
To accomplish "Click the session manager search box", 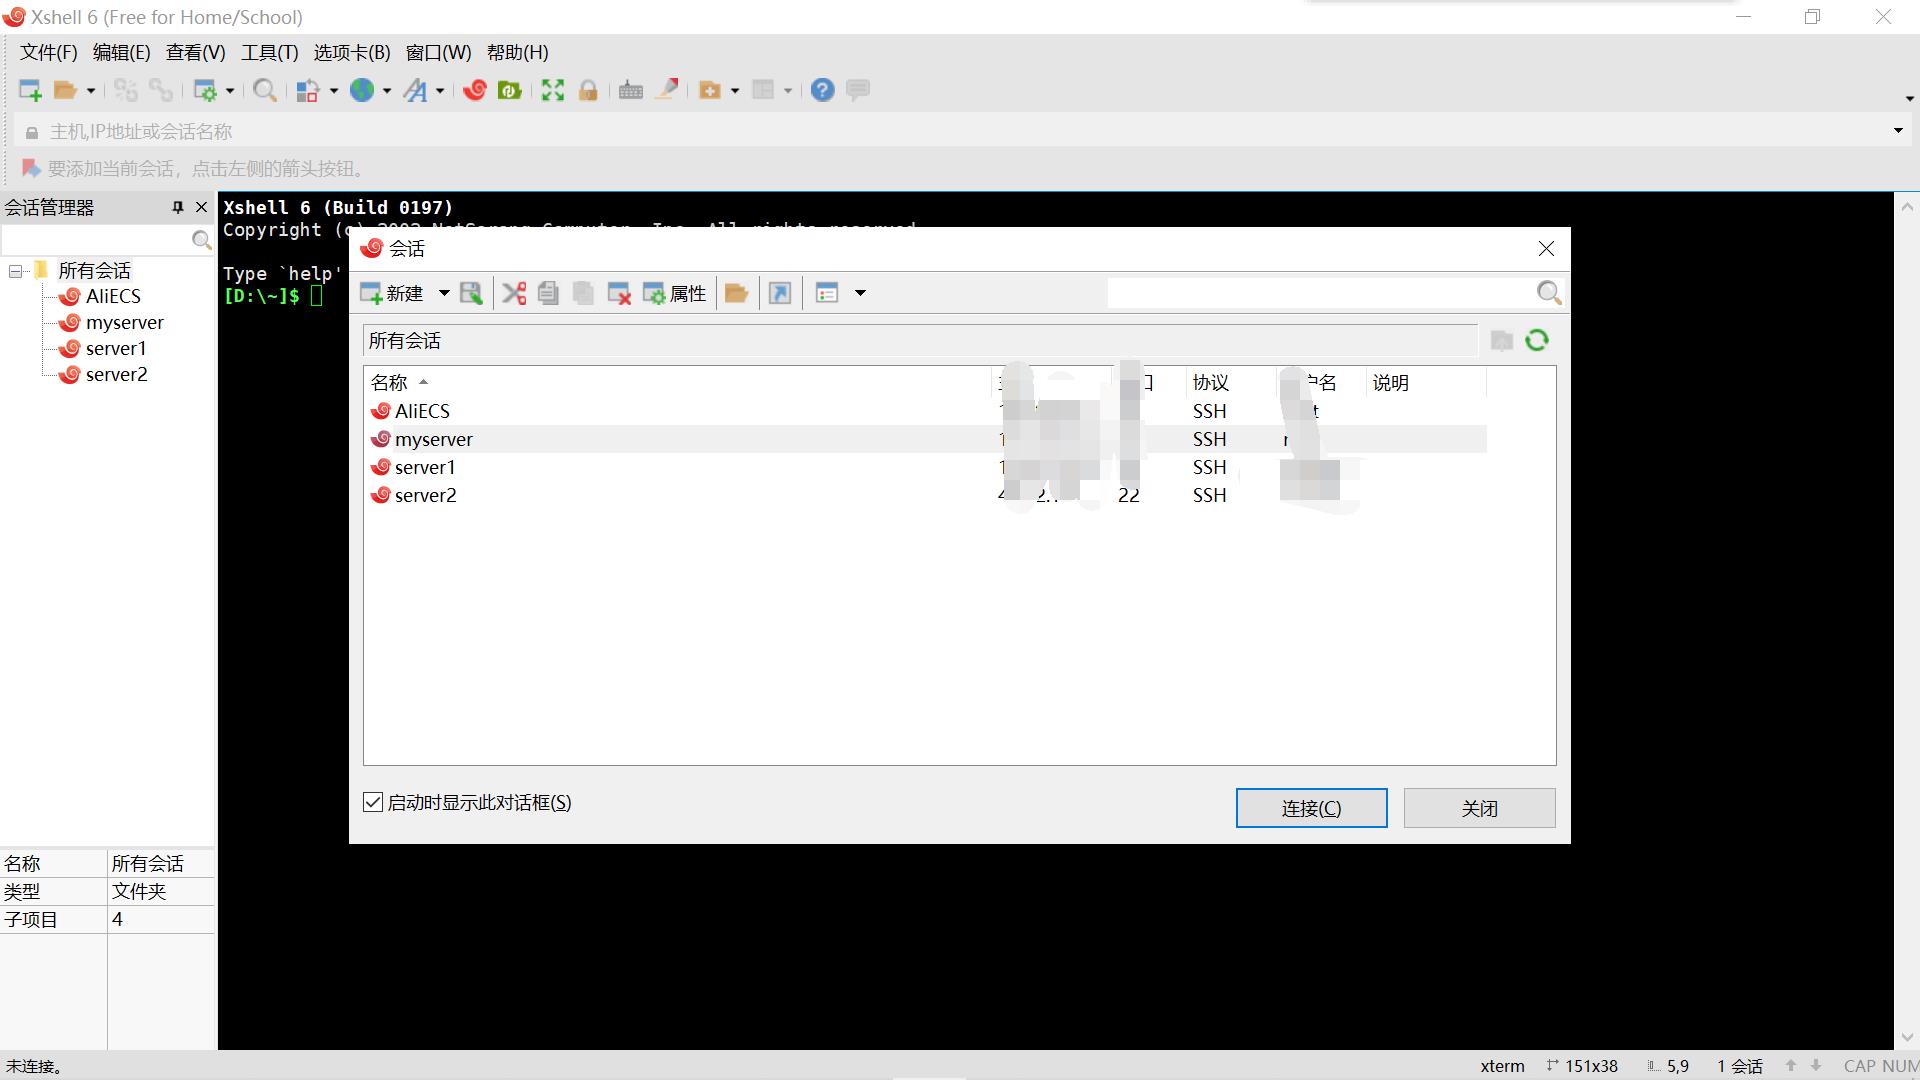I will [97, 240].
